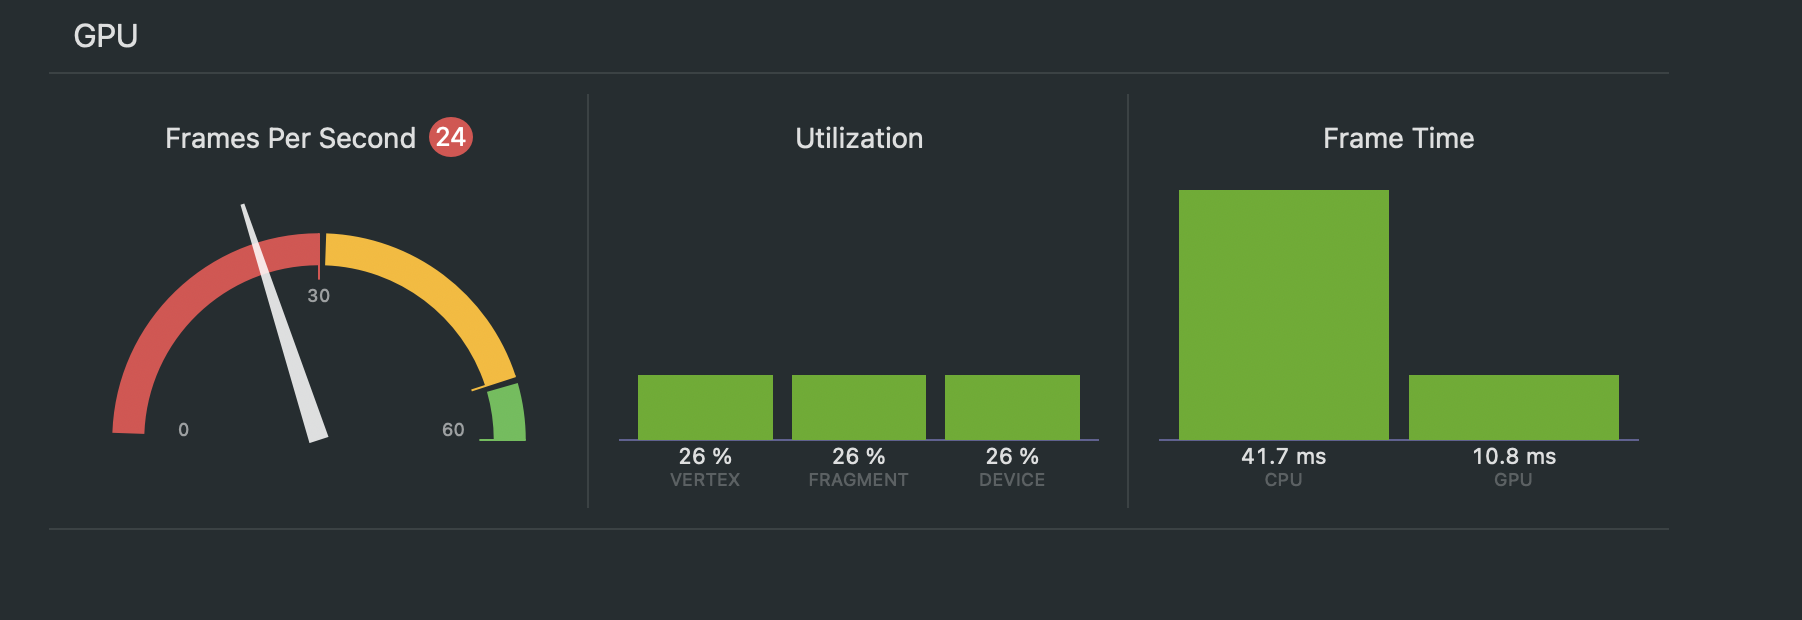
Task: Select the Vertex utilization bar
Action: [705, 407]
